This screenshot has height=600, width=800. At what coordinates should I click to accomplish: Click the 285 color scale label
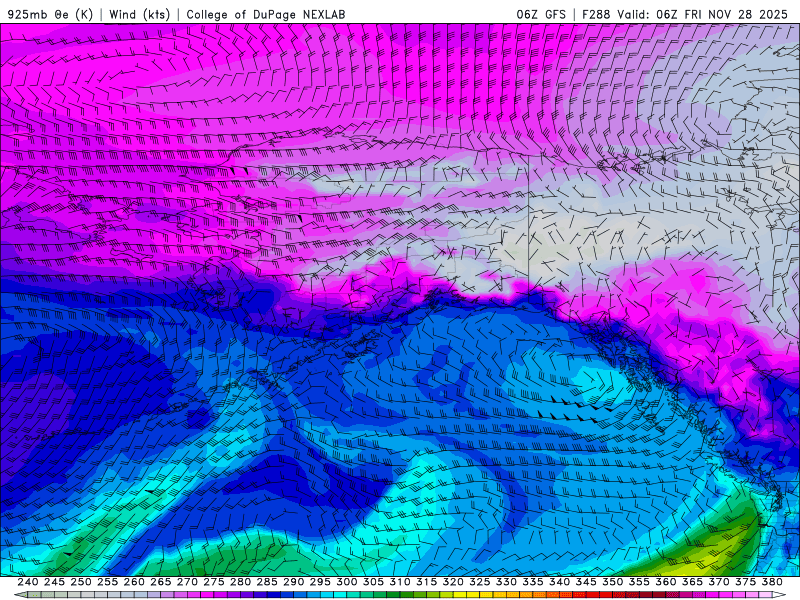click(x=267, y=582)
